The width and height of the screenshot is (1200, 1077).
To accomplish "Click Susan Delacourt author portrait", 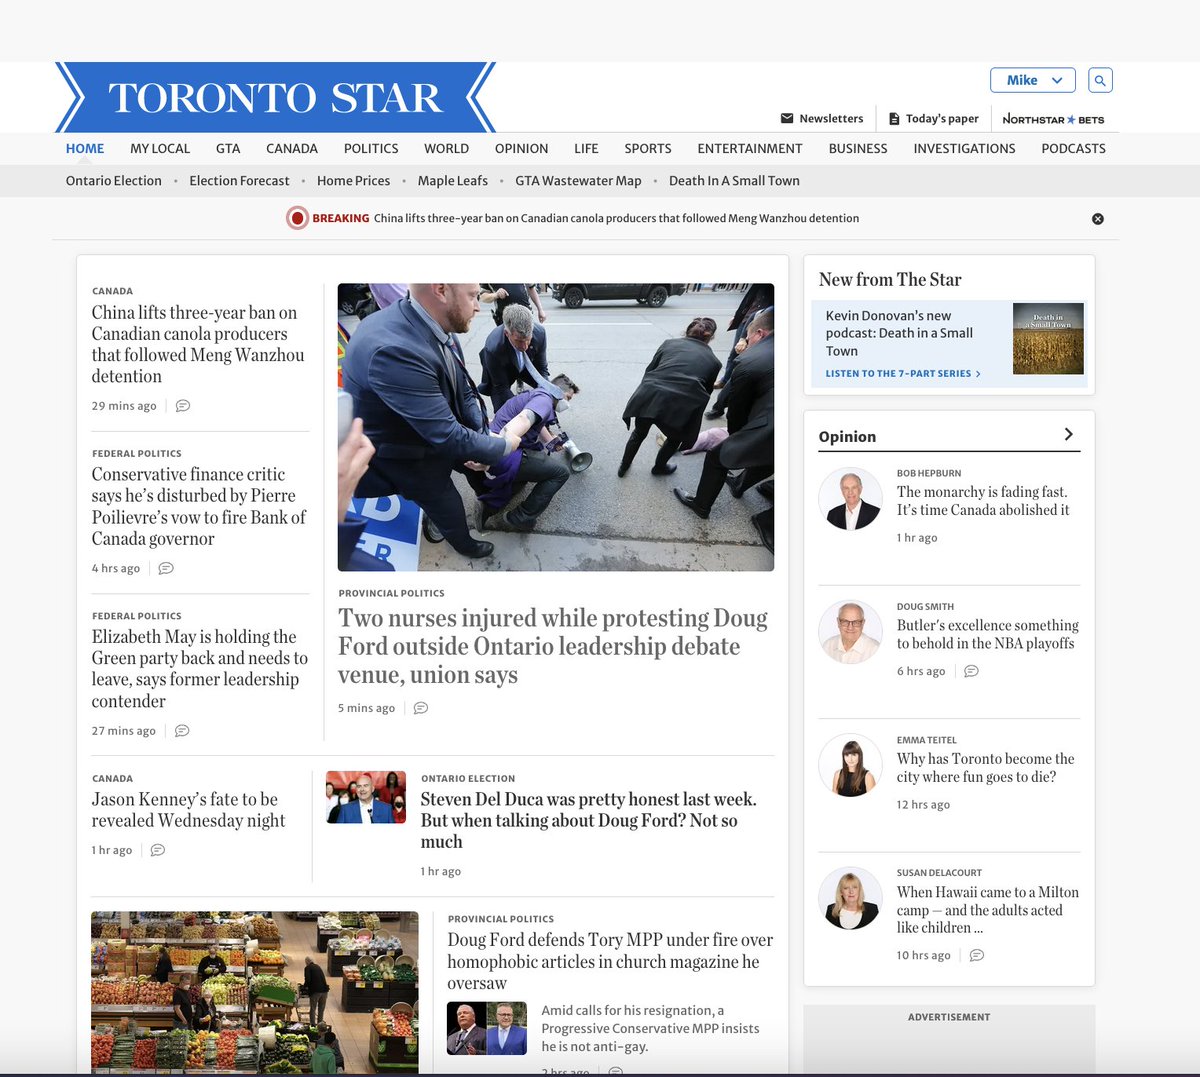I will [850, 899].
